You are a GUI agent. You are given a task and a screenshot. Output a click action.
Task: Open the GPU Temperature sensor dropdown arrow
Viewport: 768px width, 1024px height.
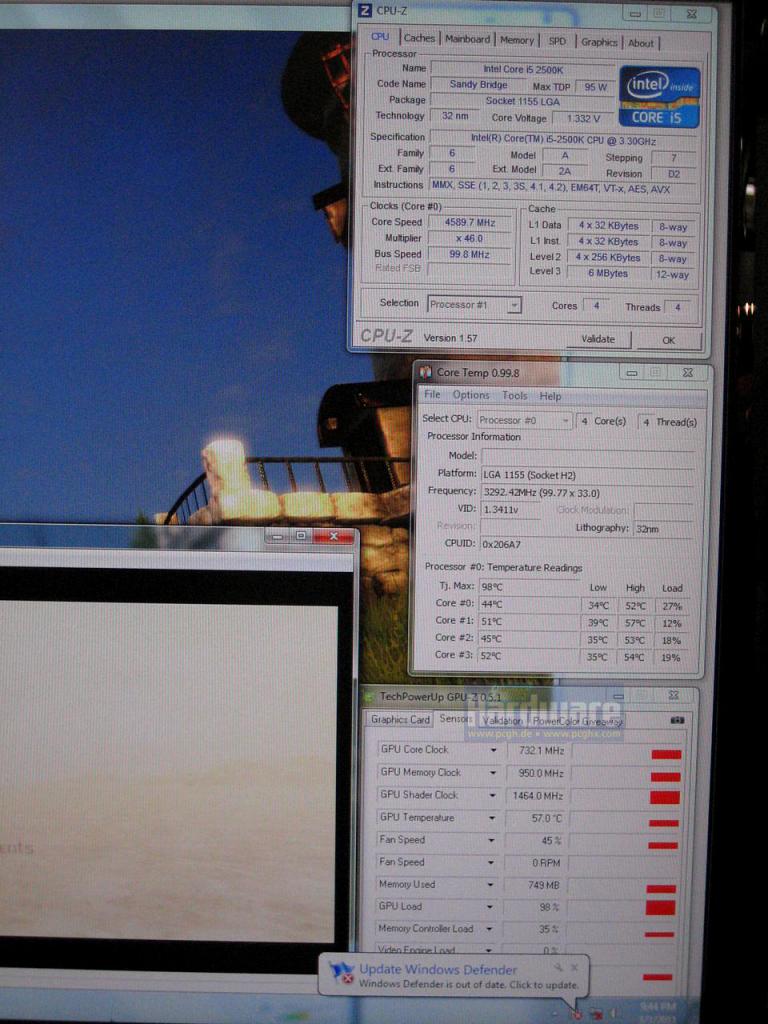pos(493,818)
